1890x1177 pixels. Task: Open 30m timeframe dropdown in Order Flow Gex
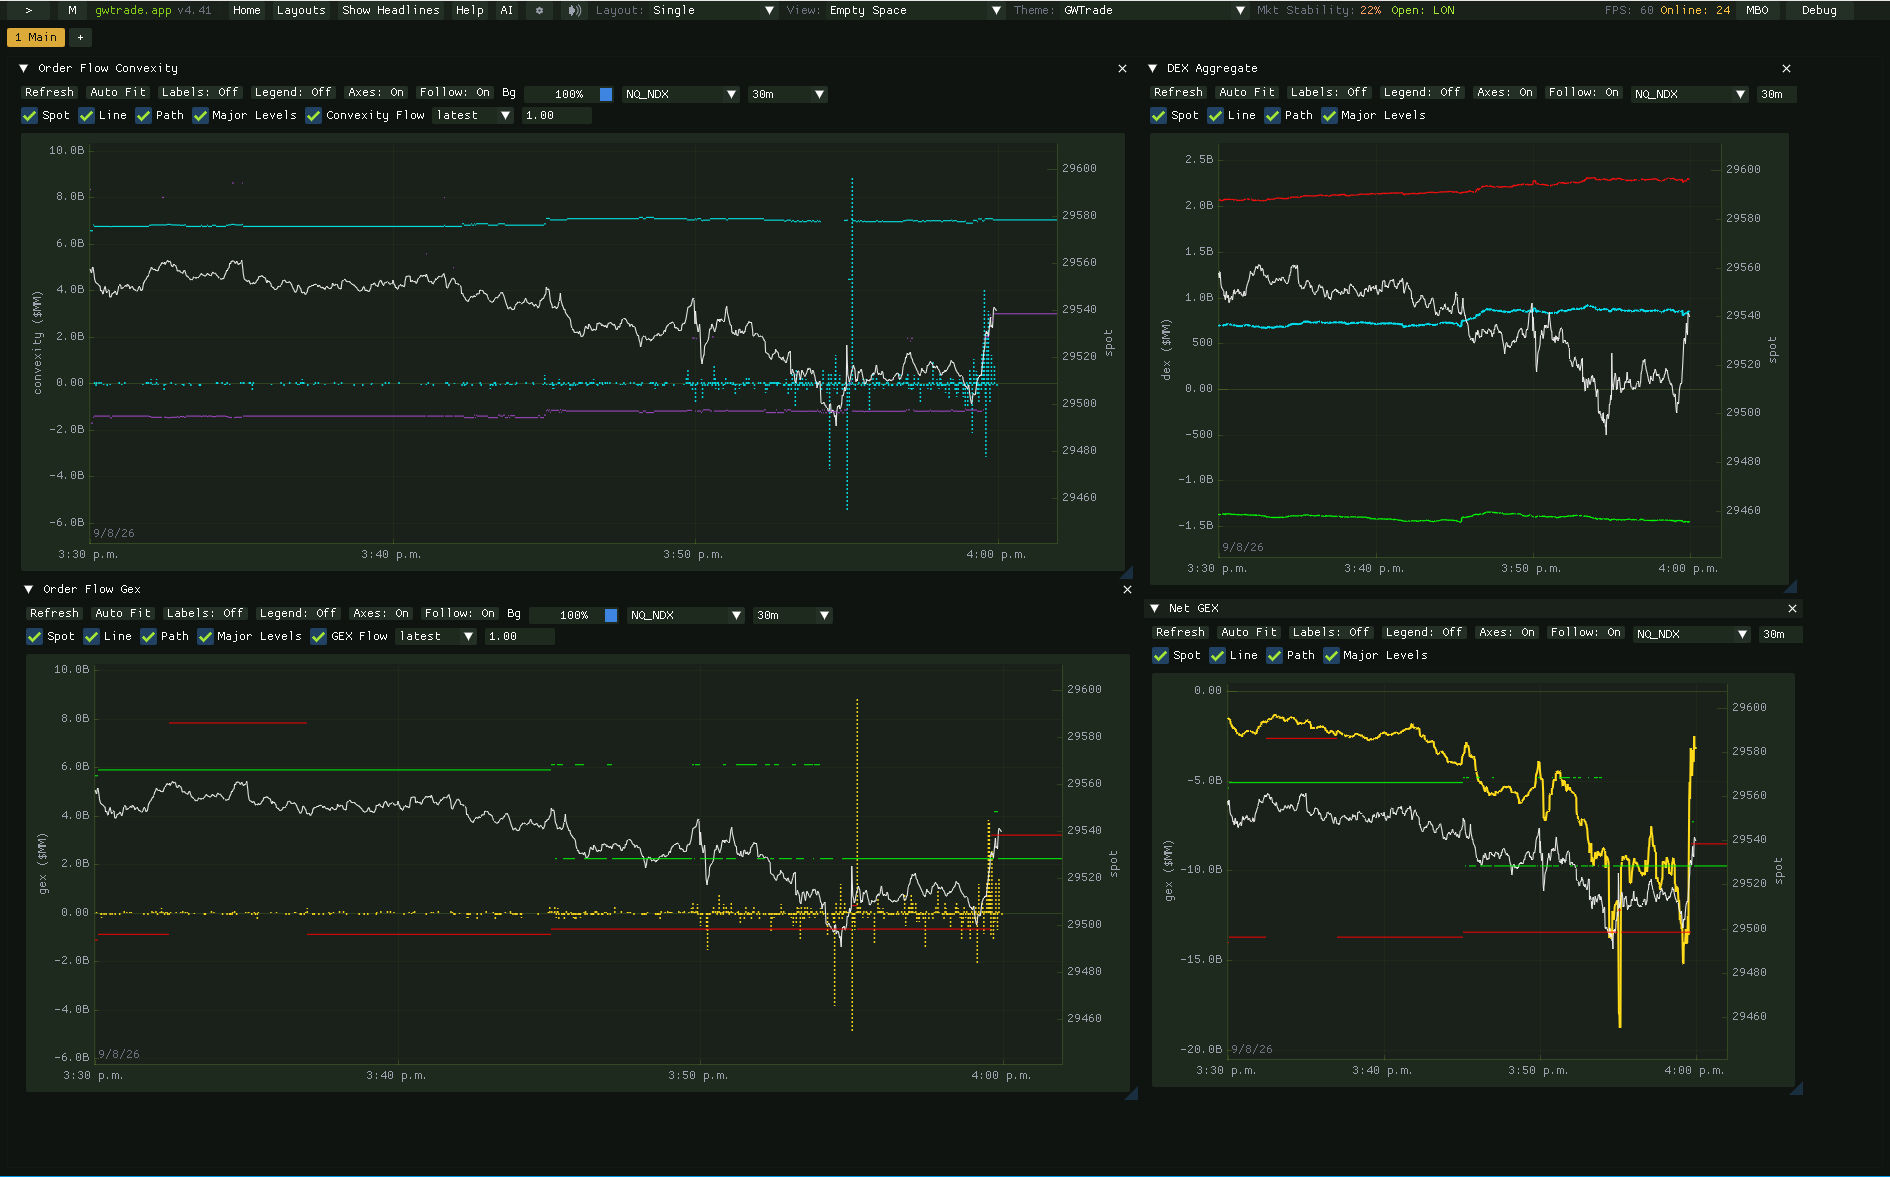click(x=792, y=615)
